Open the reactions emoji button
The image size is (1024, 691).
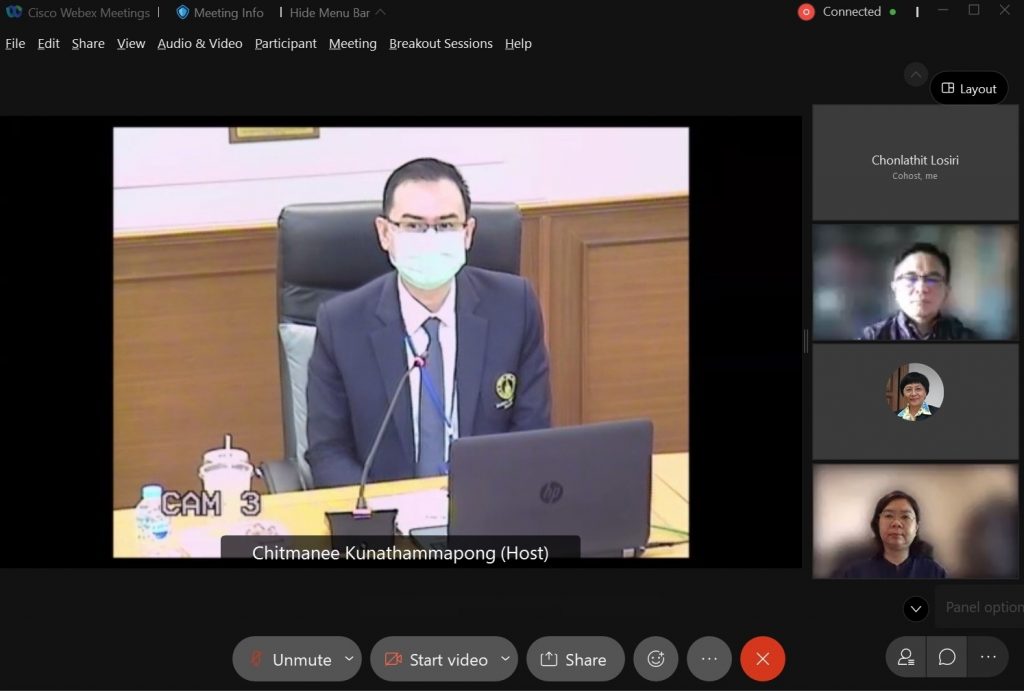[x=656, y=659]
